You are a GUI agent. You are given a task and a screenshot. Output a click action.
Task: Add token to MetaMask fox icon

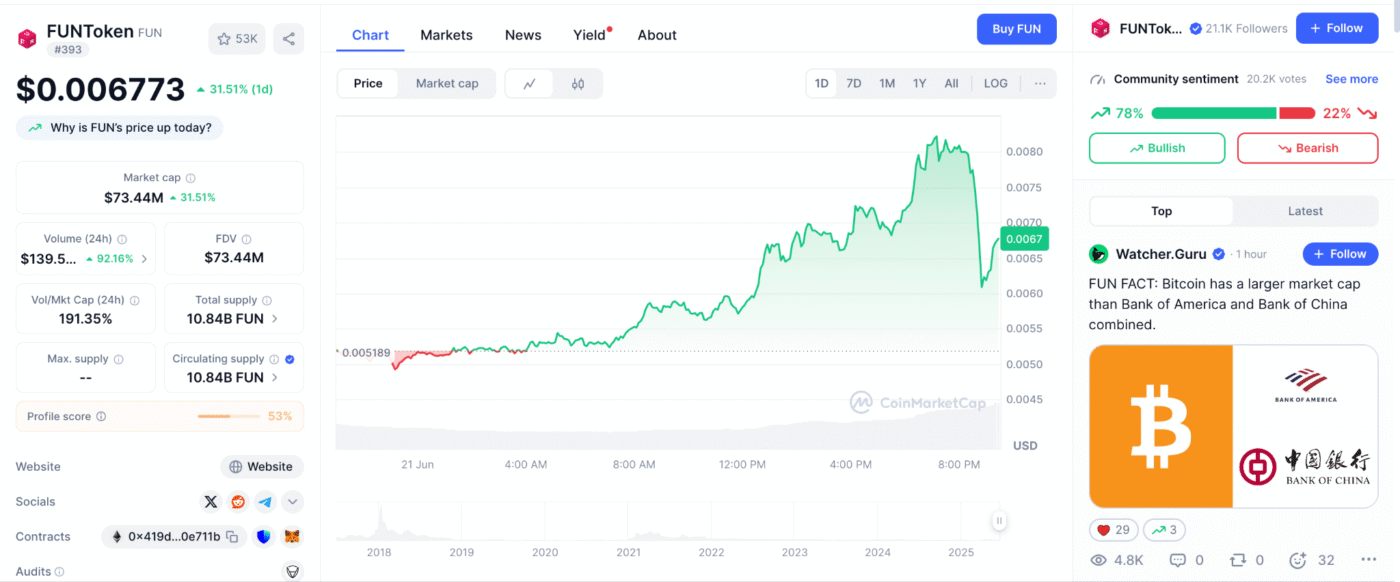(292, 537)
